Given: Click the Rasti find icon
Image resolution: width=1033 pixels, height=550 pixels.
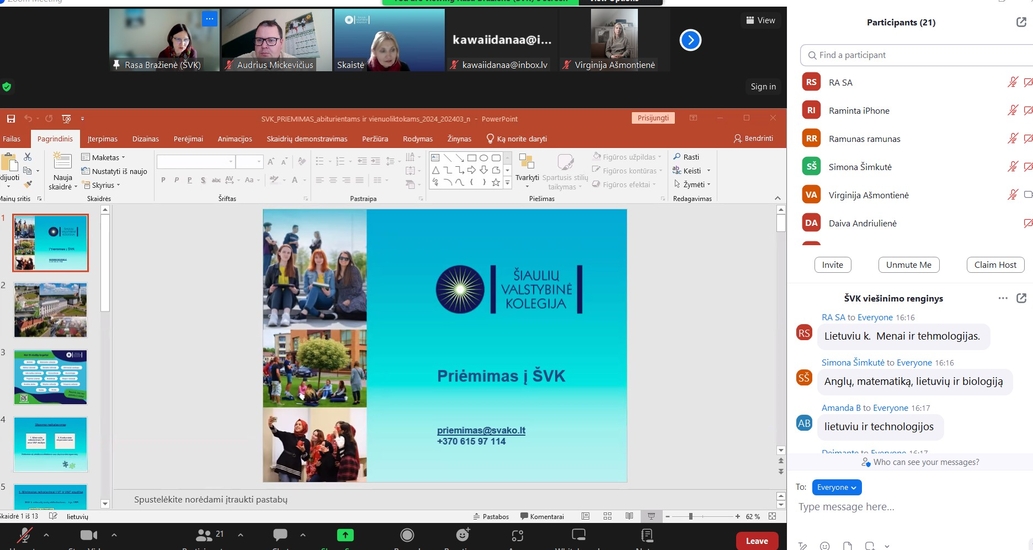Looking at the screenshot, I should [686, 157].
